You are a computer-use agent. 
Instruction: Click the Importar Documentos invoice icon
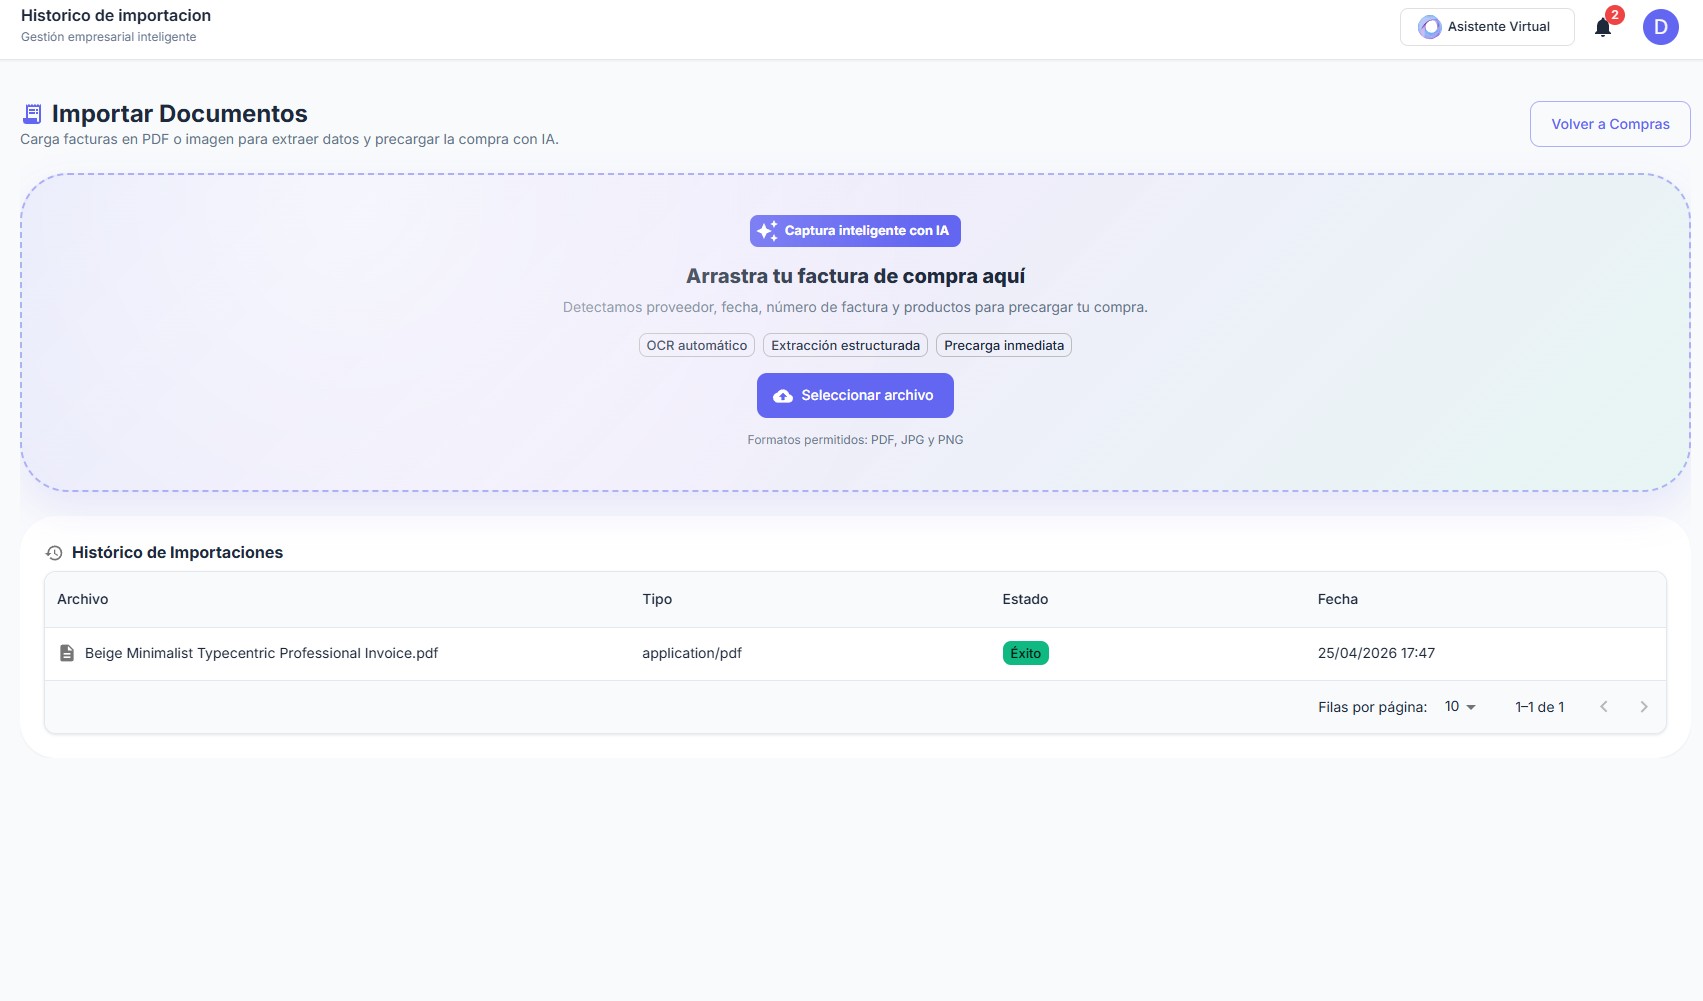click(x=32, y=114)
